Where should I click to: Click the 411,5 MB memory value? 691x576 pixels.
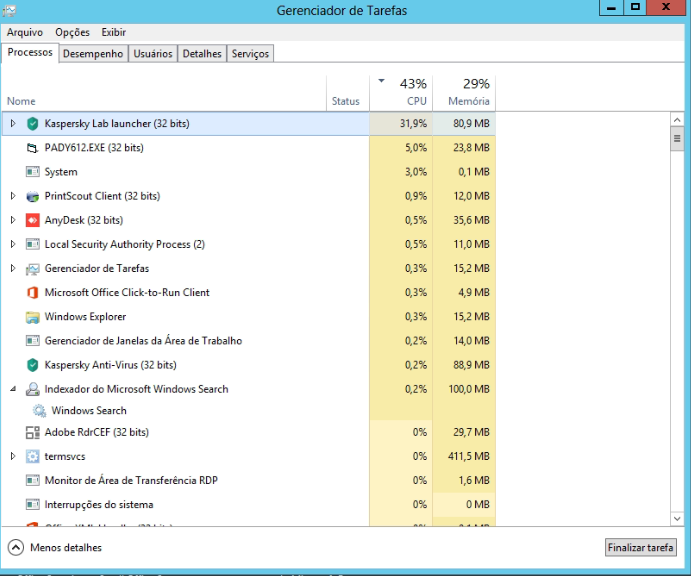coord(469,456)
